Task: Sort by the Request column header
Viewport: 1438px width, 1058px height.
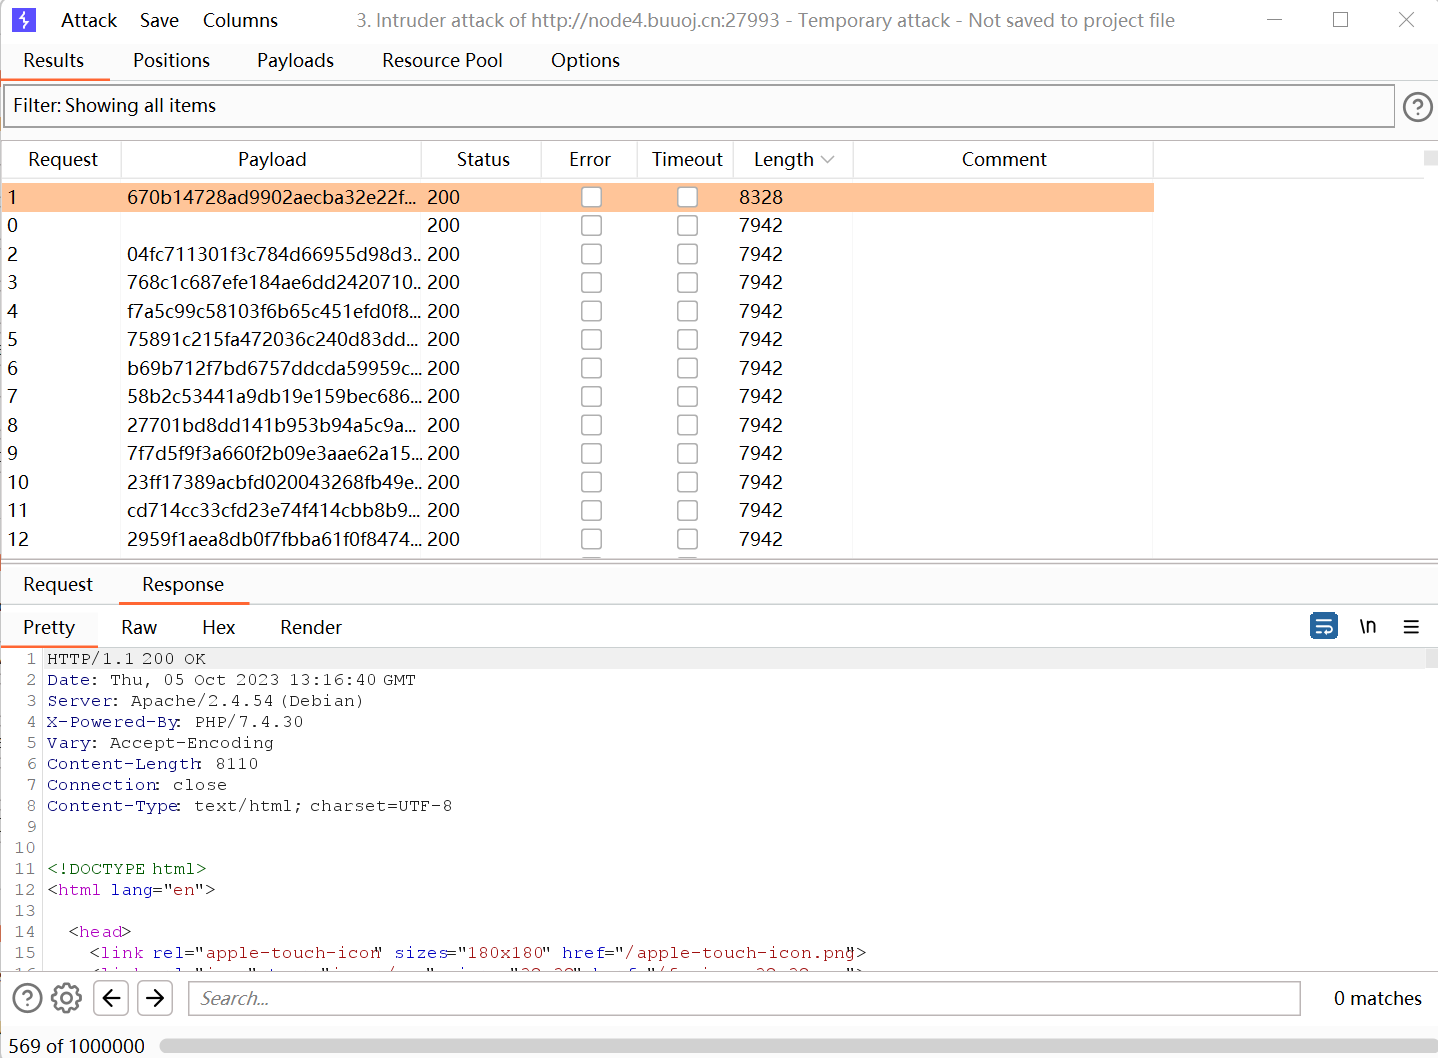Action: (62, 160)
